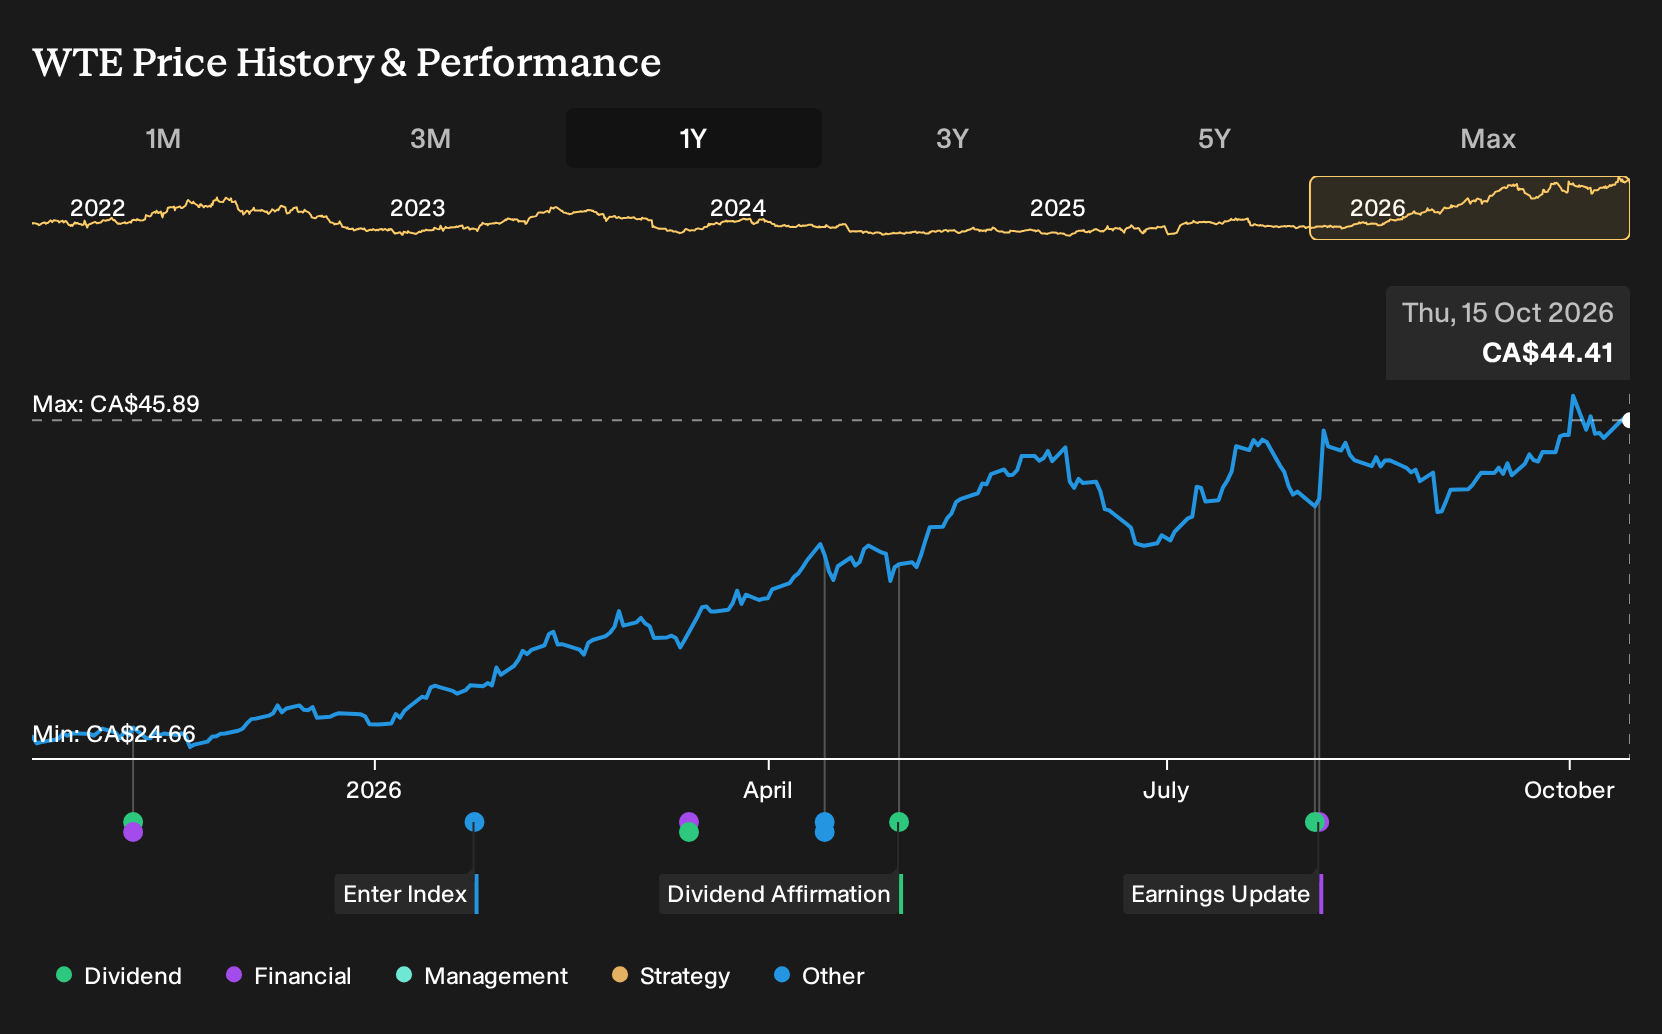This screenshot has width=1662, height=1034.
Task: Toggle Other events in the legend
Action: click(x=819, y=975)
